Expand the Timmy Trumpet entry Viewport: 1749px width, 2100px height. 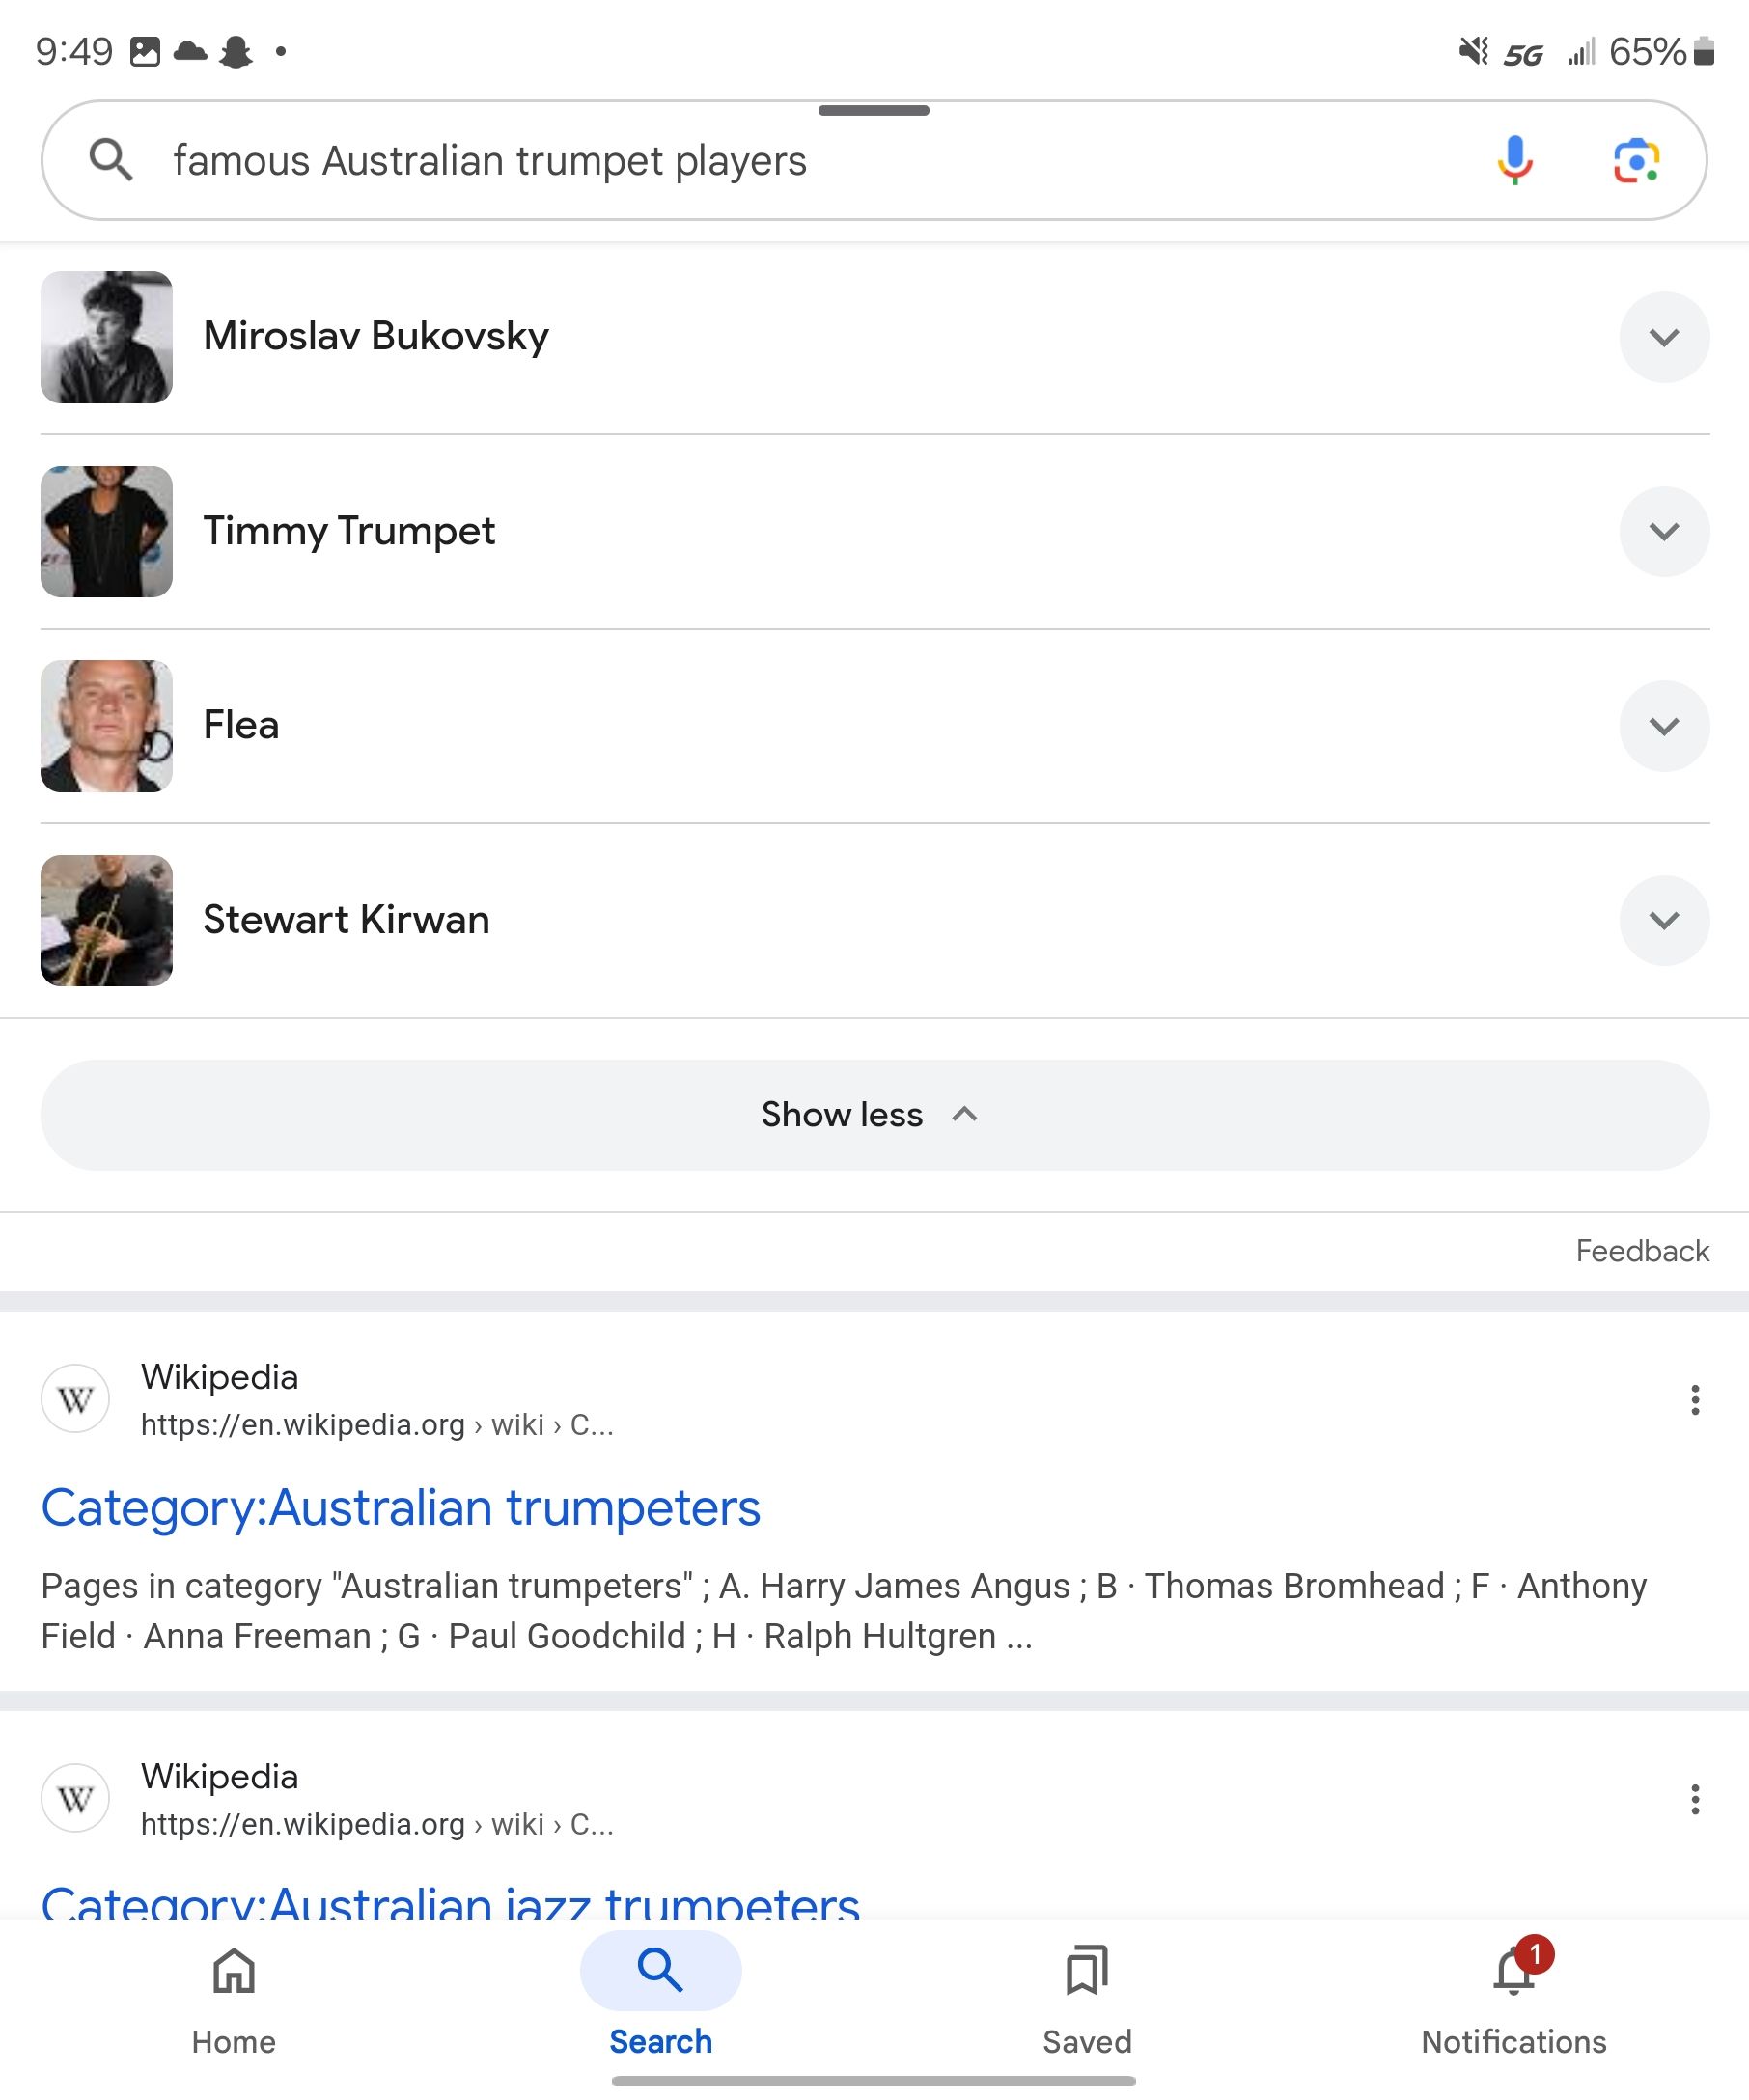click(1663, 531)
